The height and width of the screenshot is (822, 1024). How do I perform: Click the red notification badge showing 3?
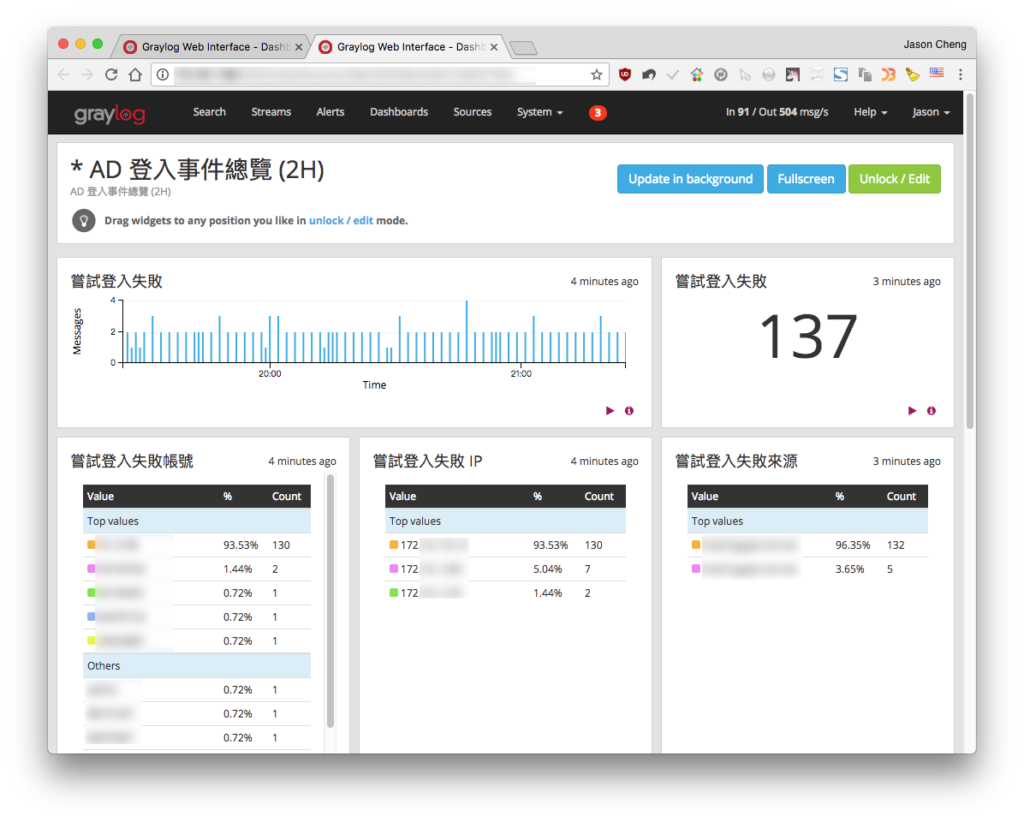point(598,113)
